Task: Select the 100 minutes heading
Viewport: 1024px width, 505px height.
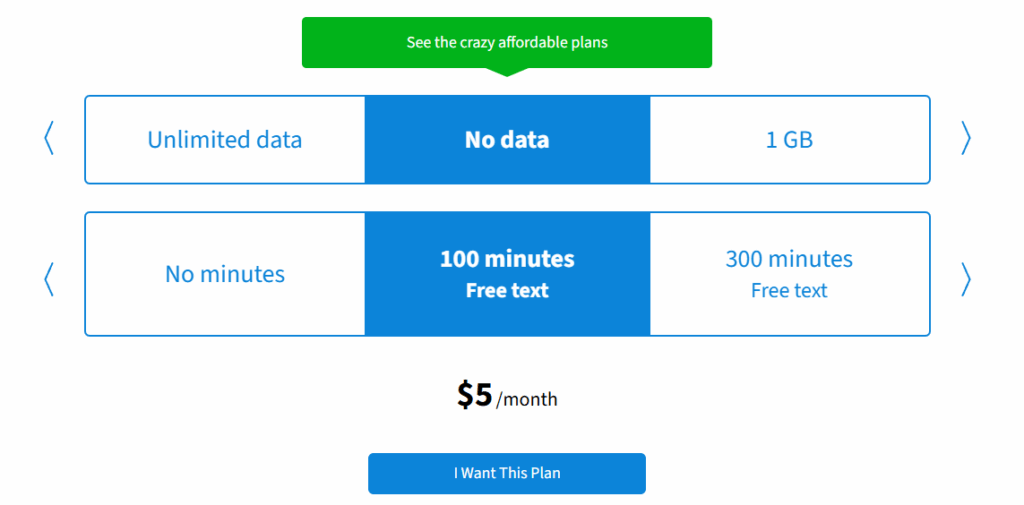Action: pos(507,259)
